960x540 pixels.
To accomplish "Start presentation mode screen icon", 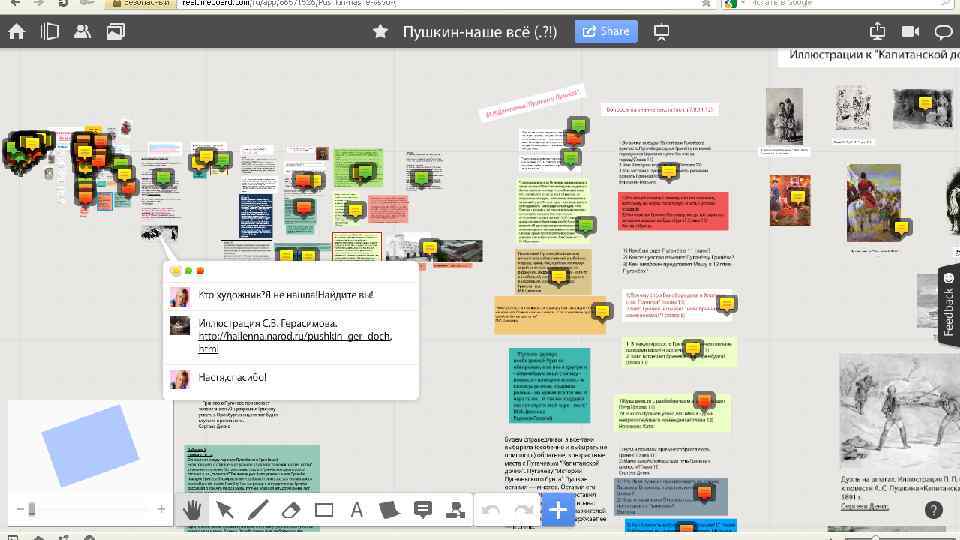I will (661, 32).
